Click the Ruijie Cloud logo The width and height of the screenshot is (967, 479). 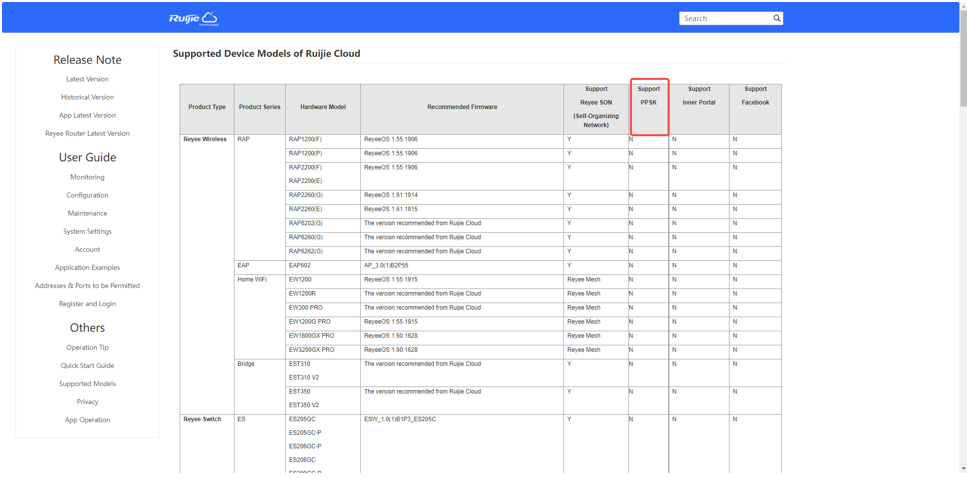(x=193, y=18)
